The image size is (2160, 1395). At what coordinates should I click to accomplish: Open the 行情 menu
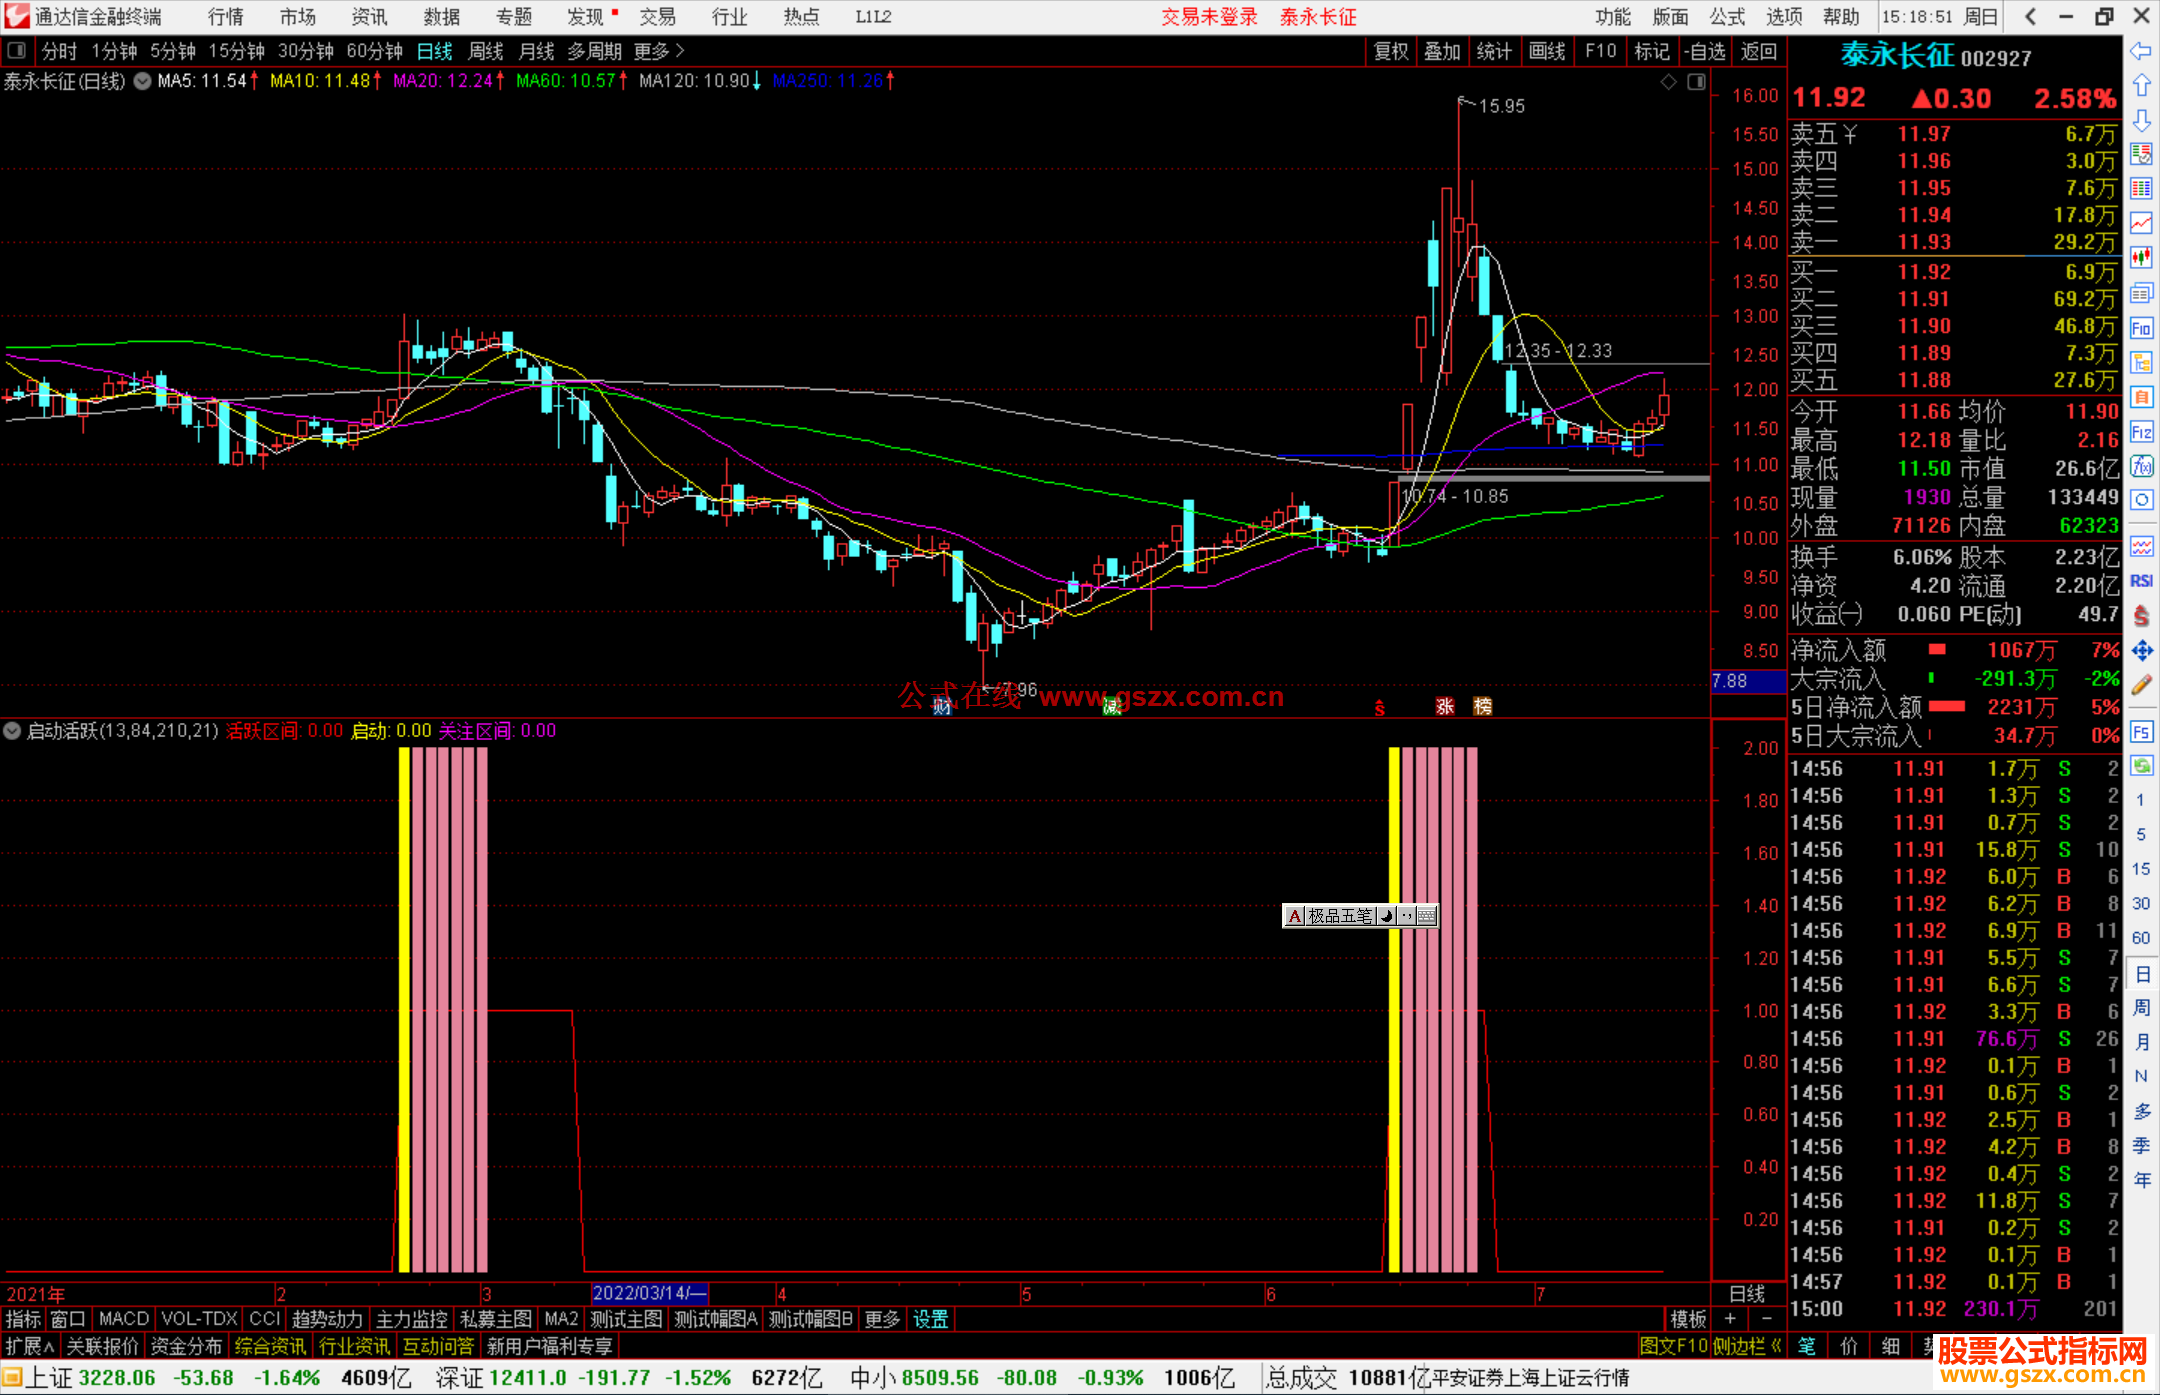coord(226,17)
